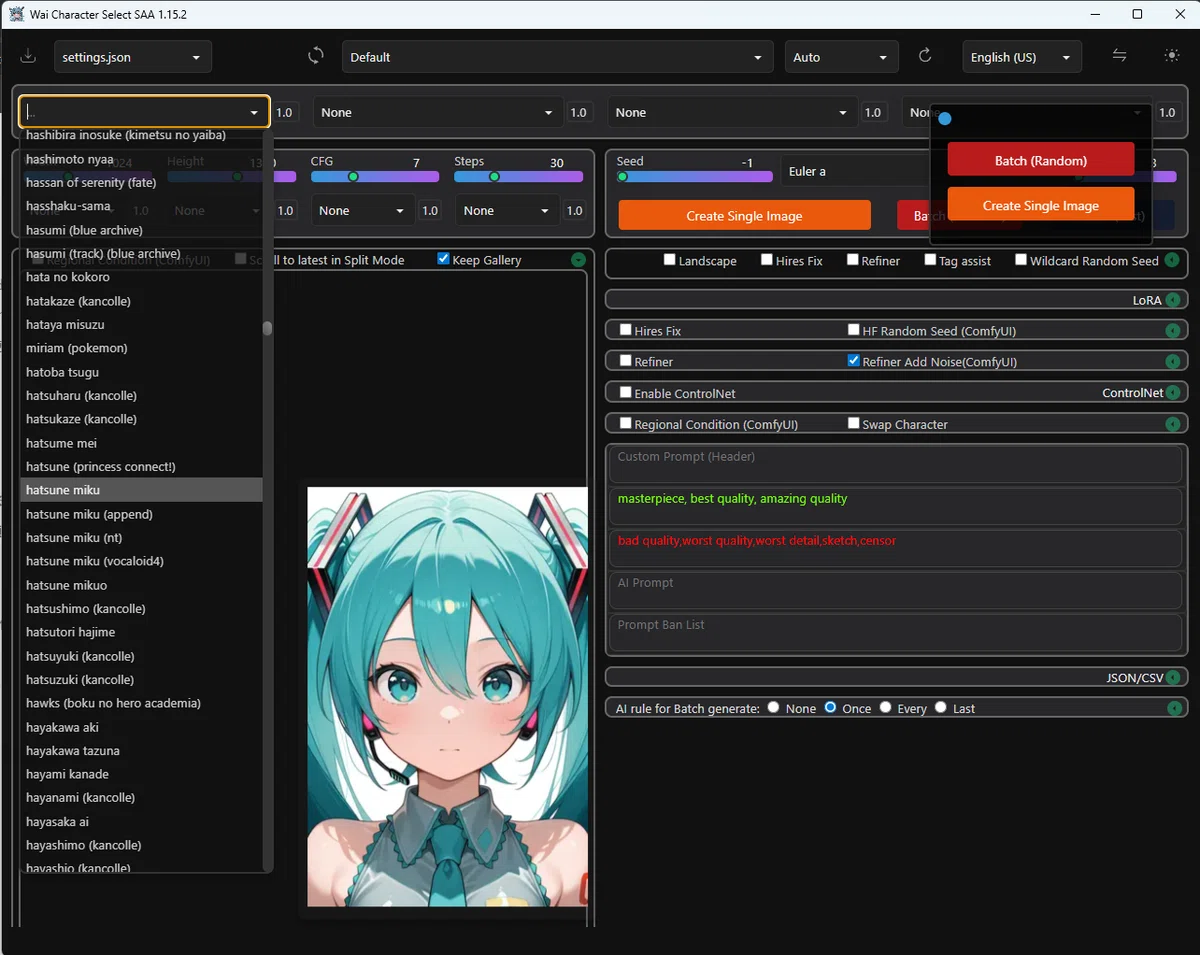Screen dimensions: 1200x955
Task: Choose hatsune miku (append) from the list
Action: pos(141,514)
